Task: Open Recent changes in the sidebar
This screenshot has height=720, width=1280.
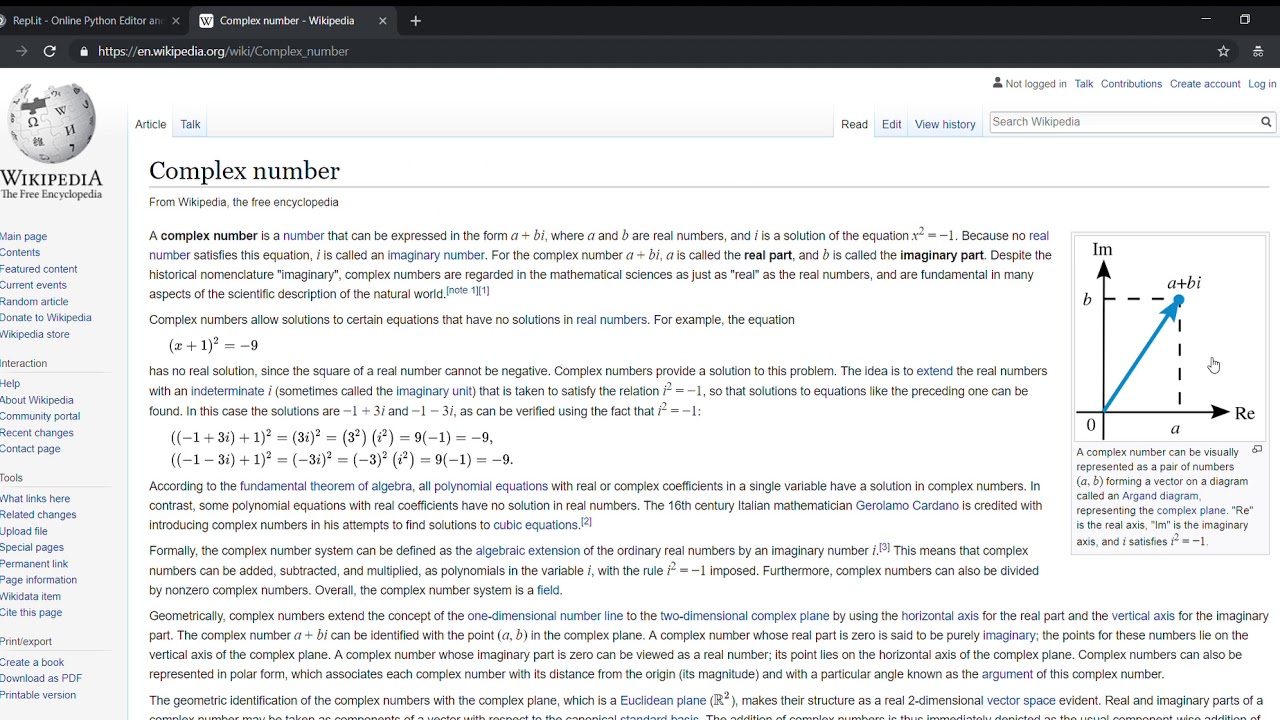Action: click(x=37, y=433)
